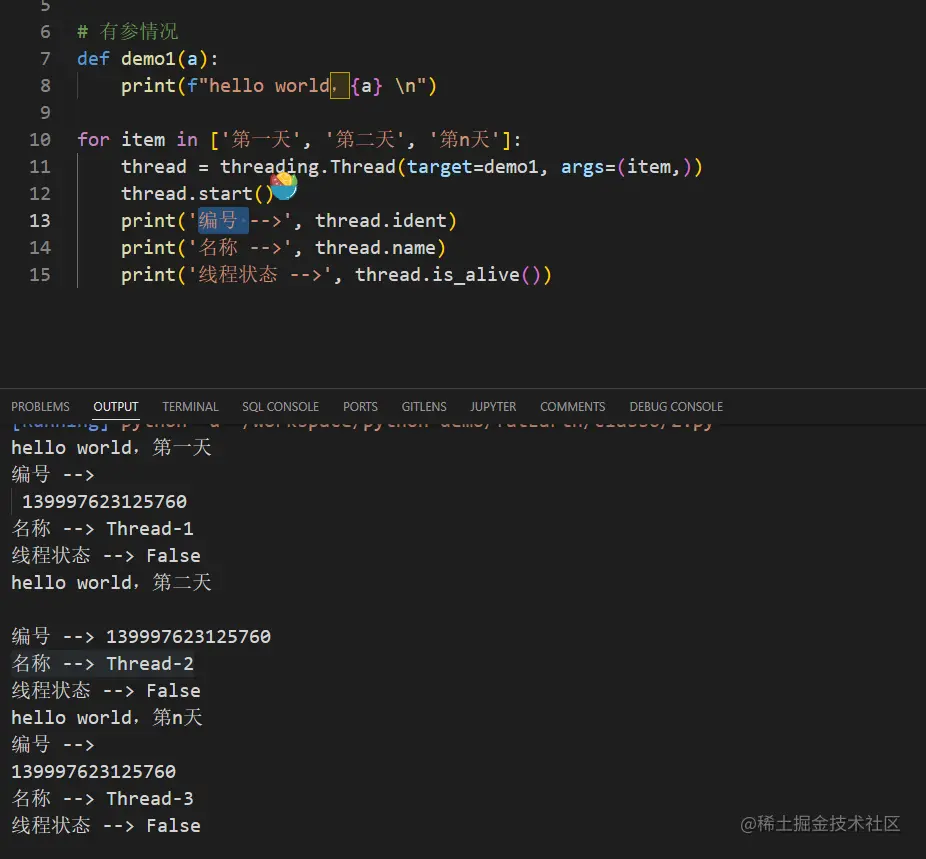
Task: Open the DEBUG CONSOLE tab
Action: [x=676, y=407]
